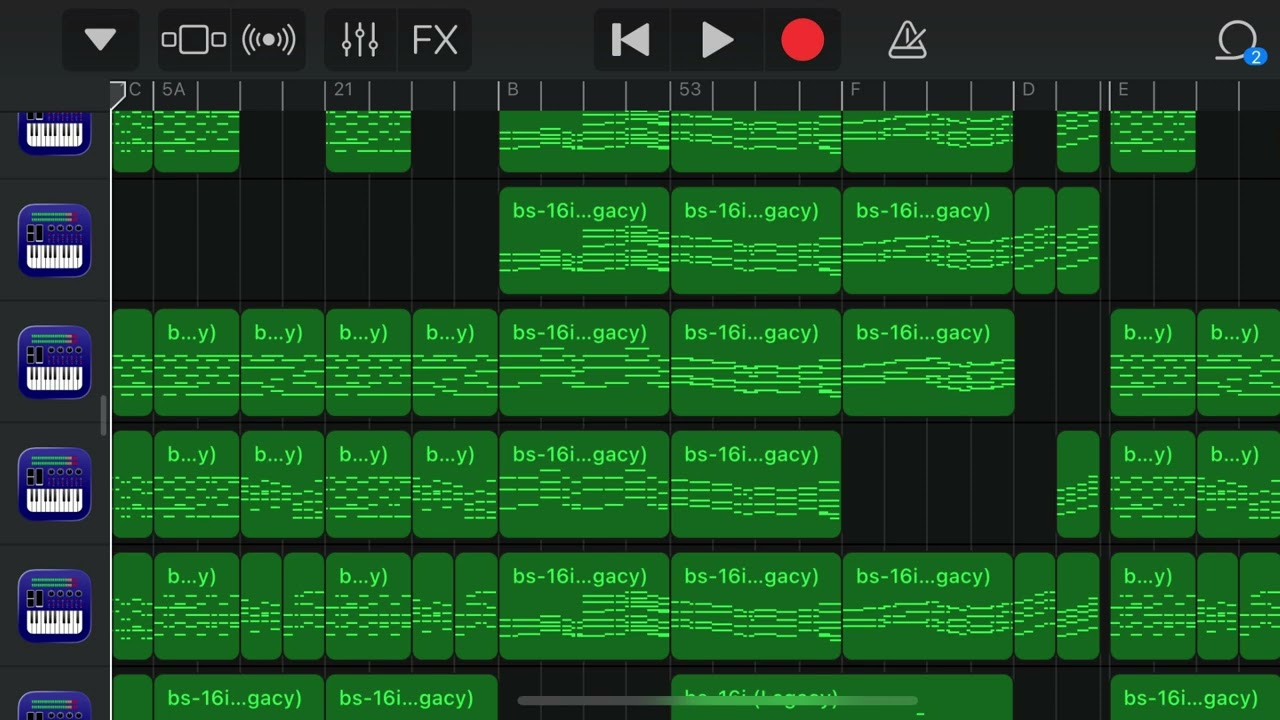Tap section marker D in the ruler
Viewport: 1280px width, 720px height.
[1027, 90]
